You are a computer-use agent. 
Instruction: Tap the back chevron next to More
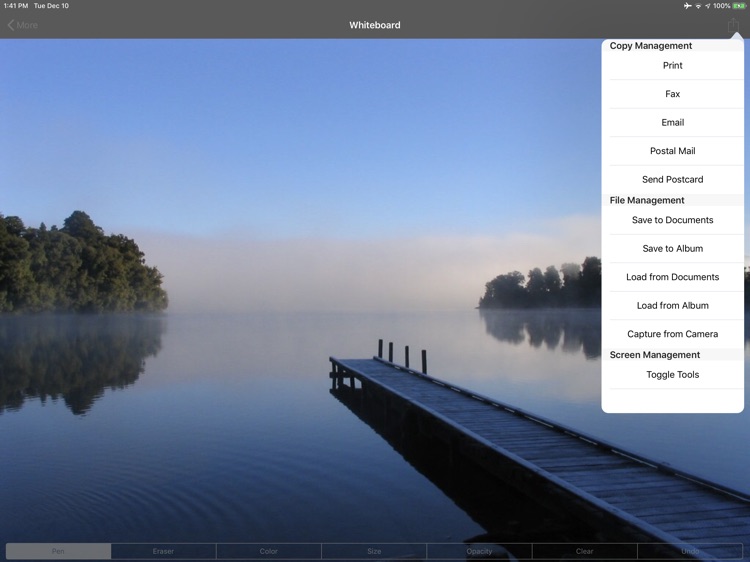point(11,25)
